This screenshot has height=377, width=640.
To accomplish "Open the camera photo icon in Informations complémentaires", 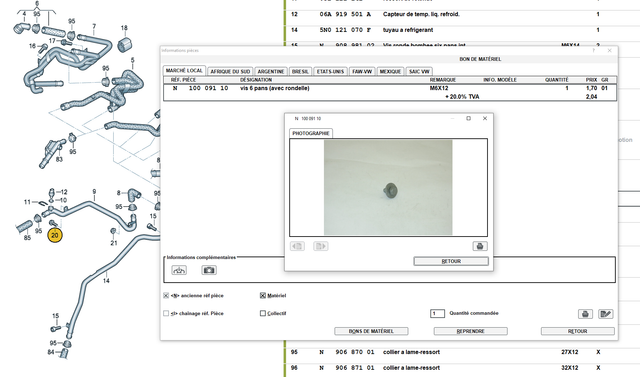I will pos(209,270).
